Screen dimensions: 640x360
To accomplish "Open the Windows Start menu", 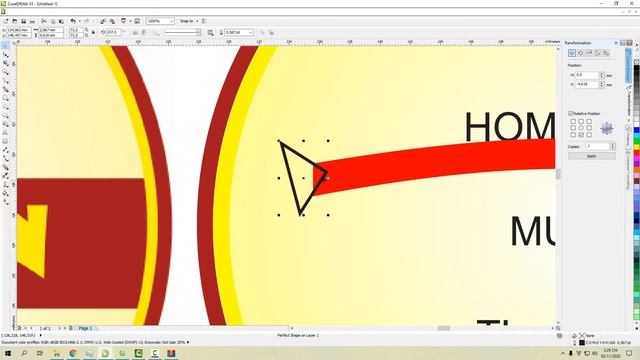I will pyautogui.click(x=7, y=353).
